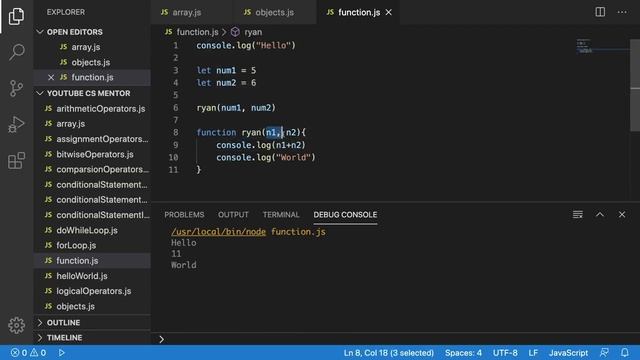The height and width of the screenshot is (360, 640).
Task: Select the Debug Console tab
Action: click(x=345, y=215)
